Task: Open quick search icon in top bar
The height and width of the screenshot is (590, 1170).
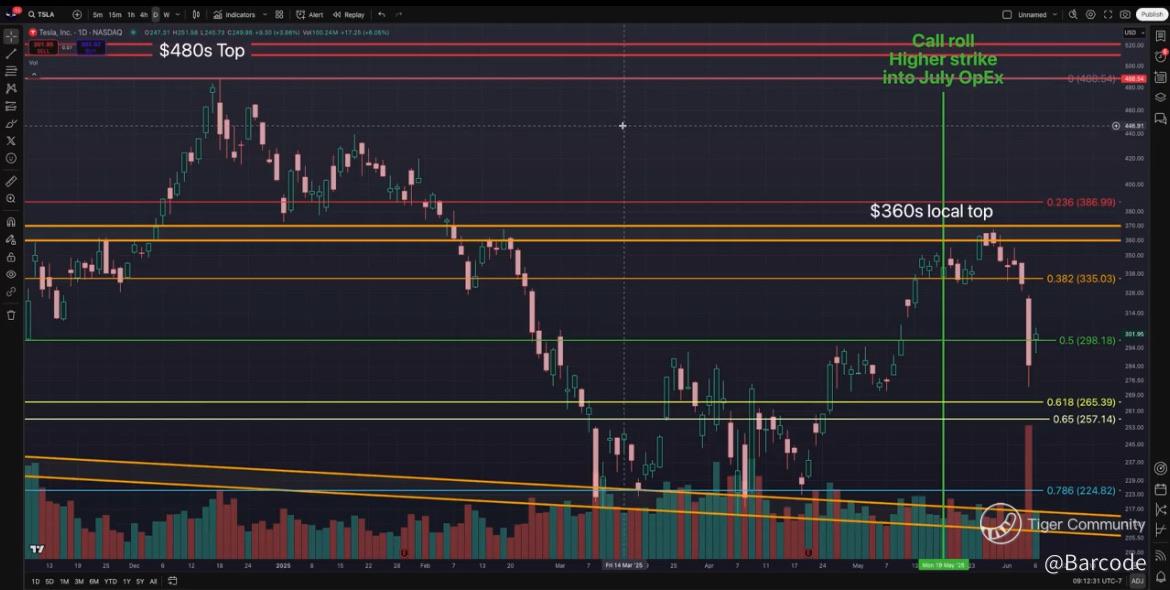Action: 1073,14
